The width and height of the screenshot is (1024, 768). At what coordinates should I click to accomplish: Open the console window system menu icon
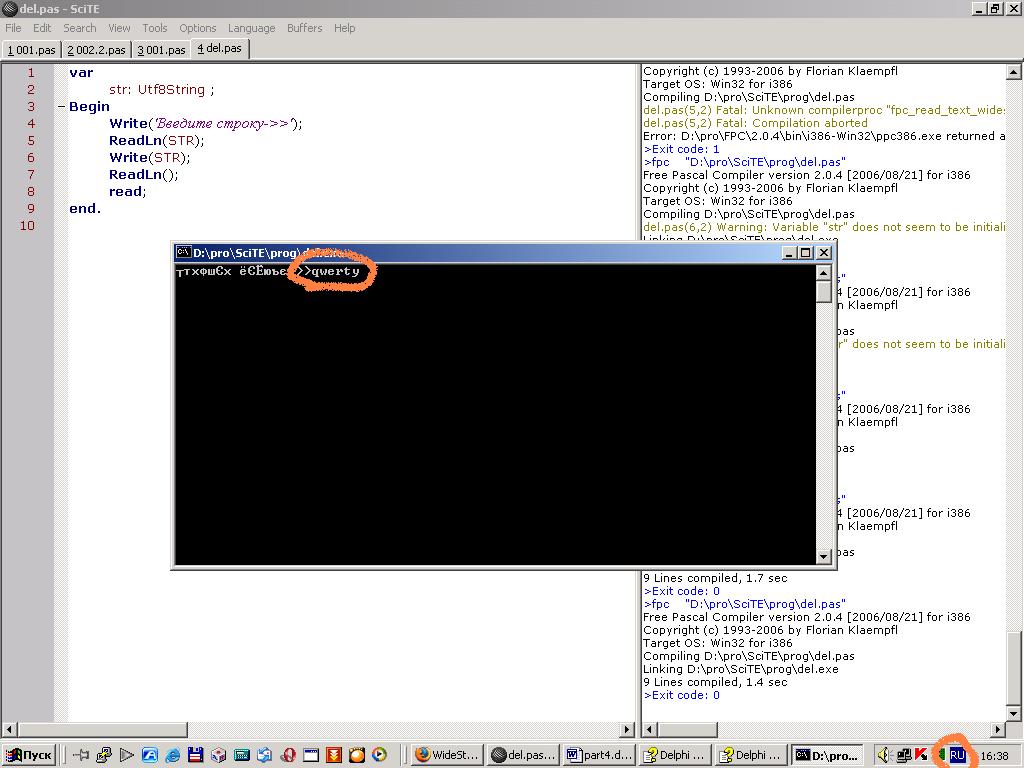tap(184, 253)
